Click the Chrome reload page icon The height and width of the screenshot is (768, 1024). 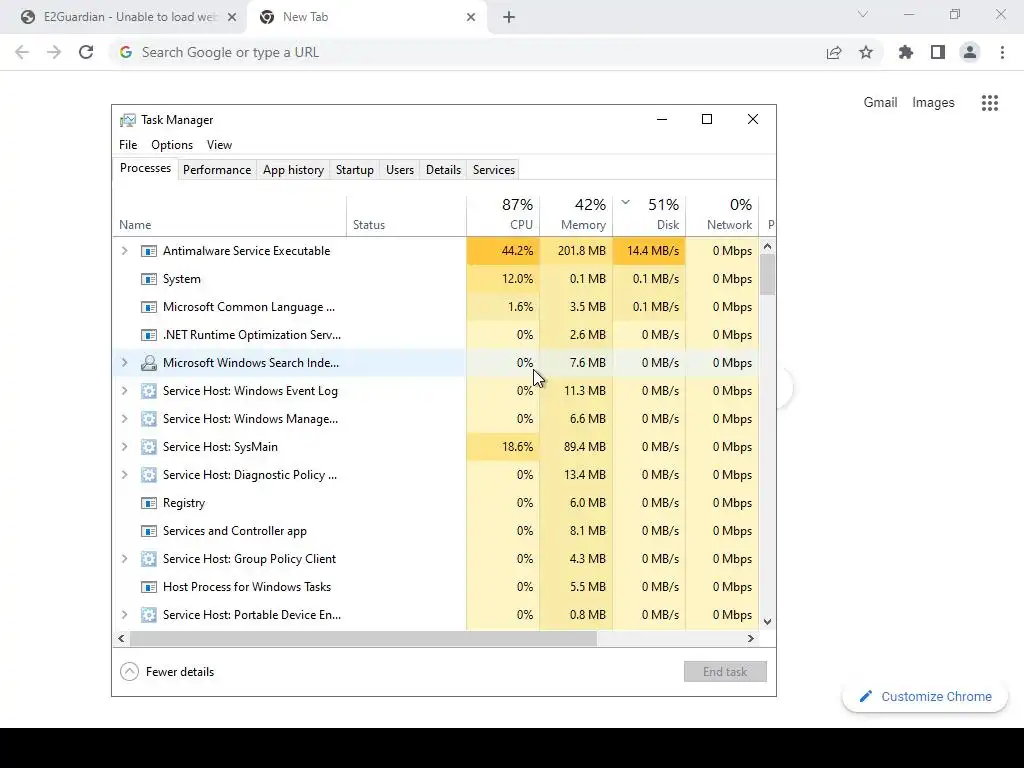[86, 52]
